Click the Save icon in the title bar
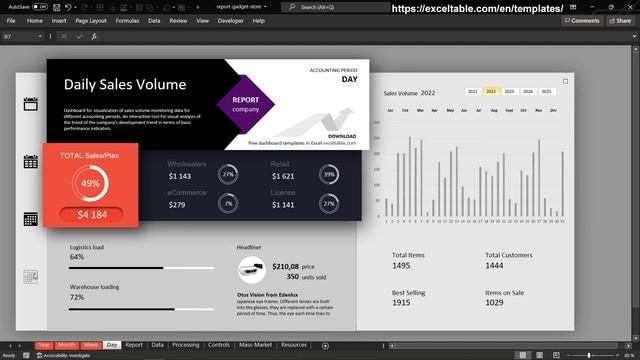The height and width of the screenshot is (360, 640). pos(57,7)
